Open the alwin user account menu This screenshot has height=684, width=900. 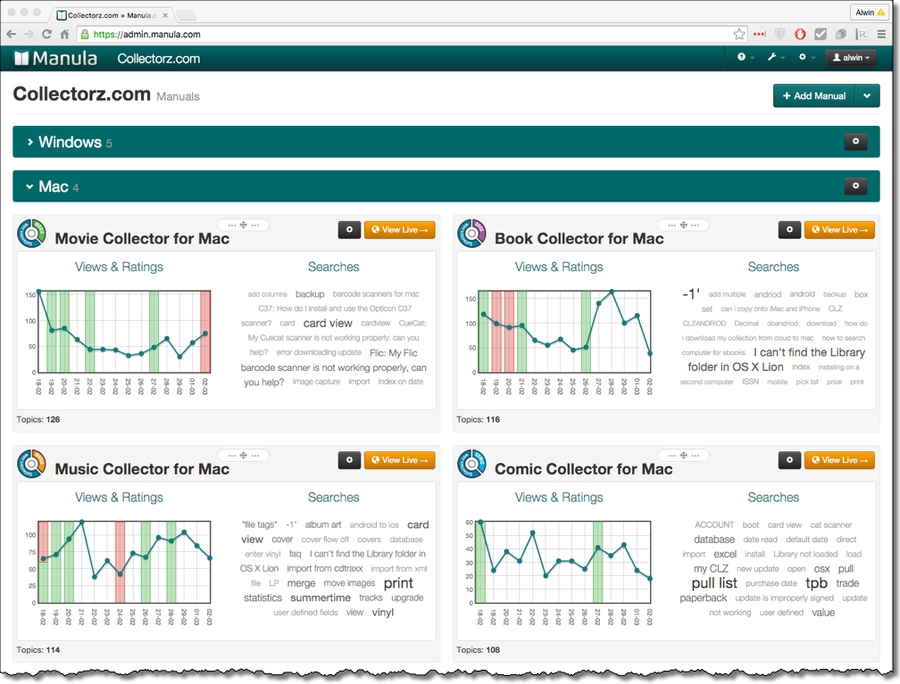coord(851,58)
